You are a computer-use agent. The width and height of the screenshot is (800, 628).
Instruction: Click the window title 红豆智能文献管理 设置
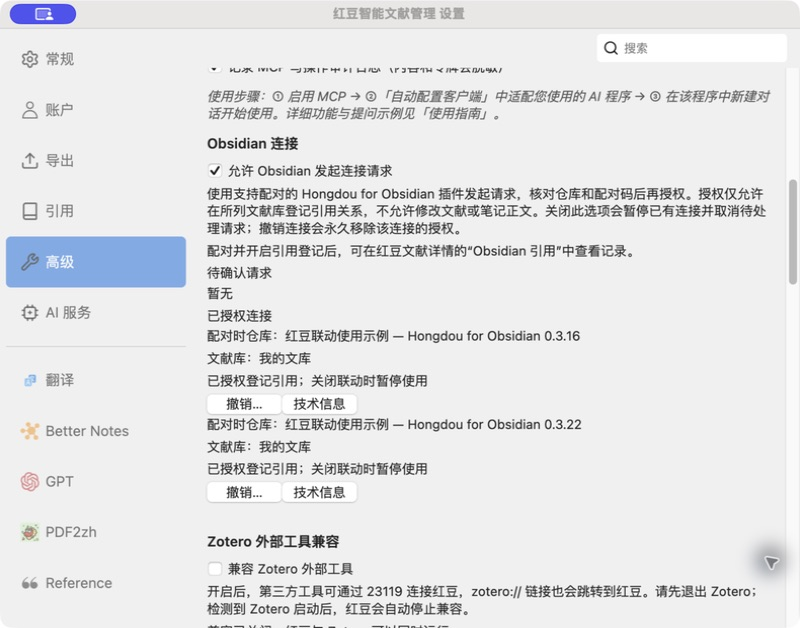pos(398,13)
